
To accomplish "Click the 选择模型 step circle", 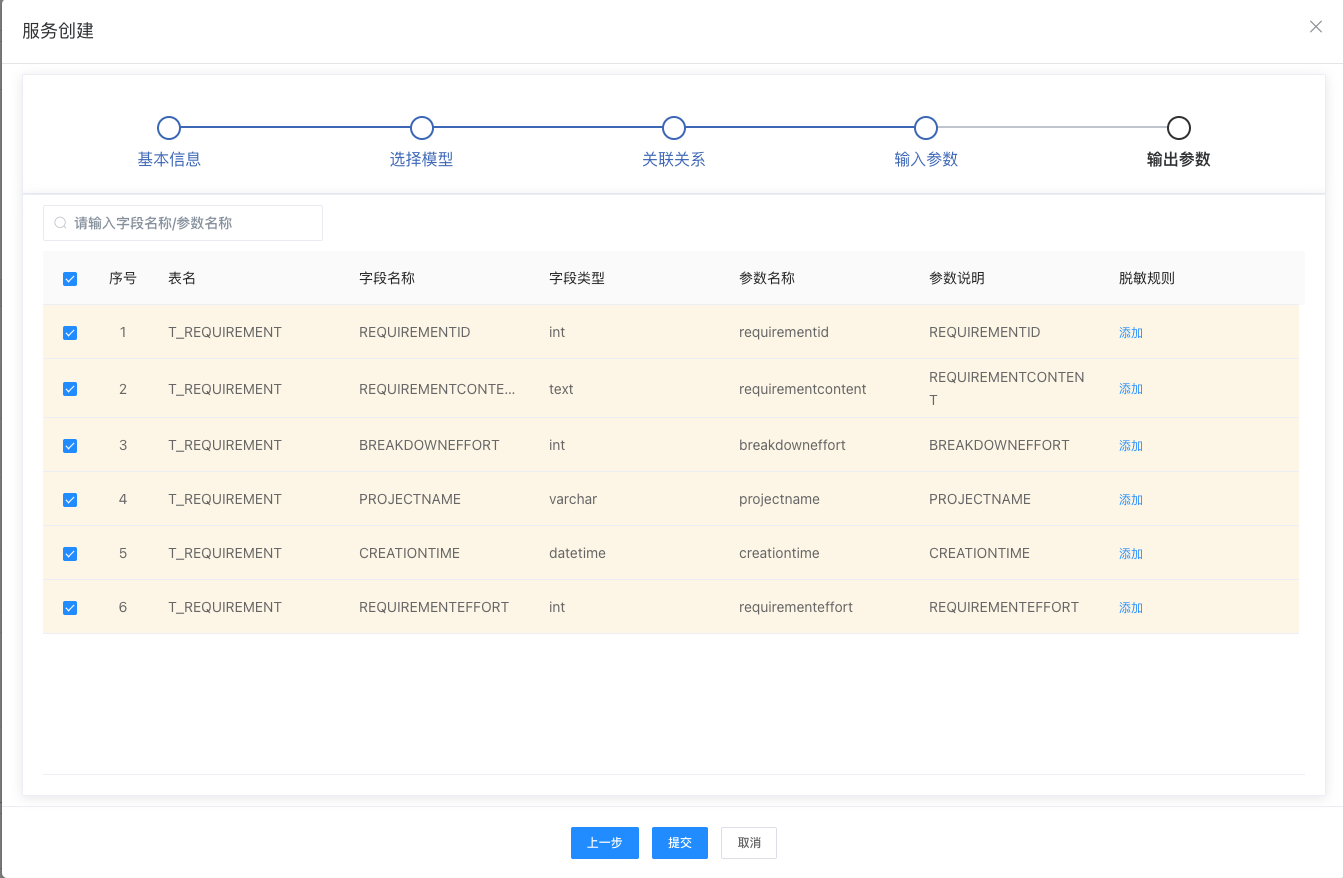I will (x=422, y=128).
